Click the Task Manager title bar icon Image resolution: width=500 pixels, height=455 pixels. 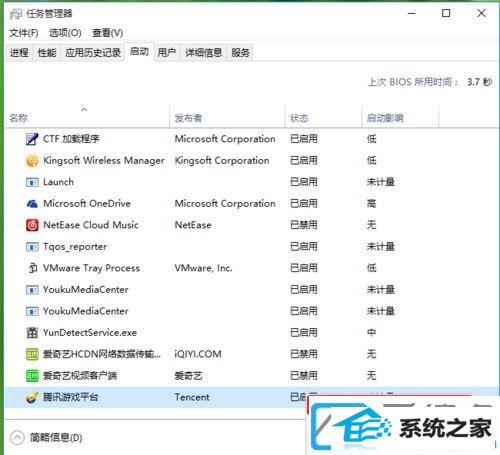tap(16, 14)
